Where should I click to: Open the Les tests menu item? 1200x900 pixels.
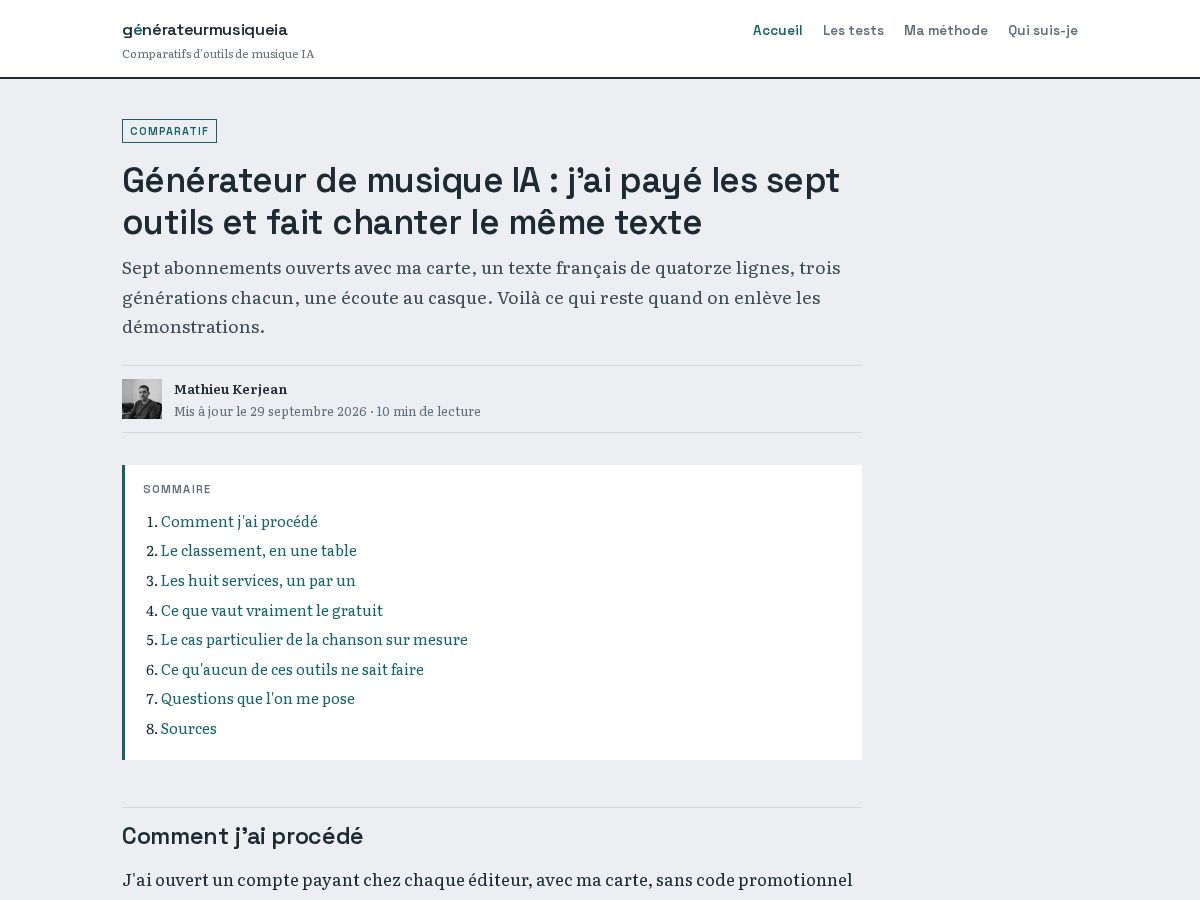pos(853,31)
